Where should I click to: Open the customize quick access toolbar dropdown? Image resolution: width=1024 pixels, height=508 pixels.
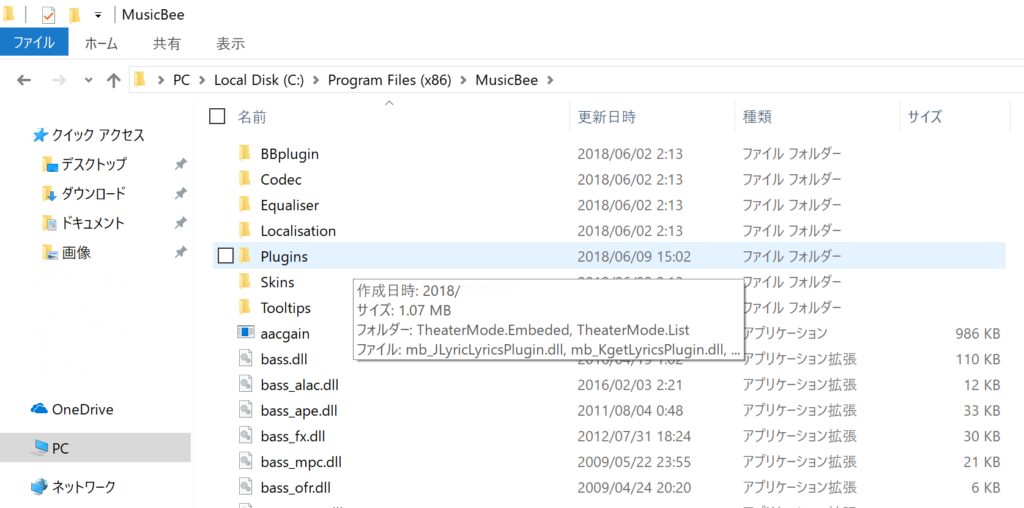pyautogui.click(x=98, y=15)
